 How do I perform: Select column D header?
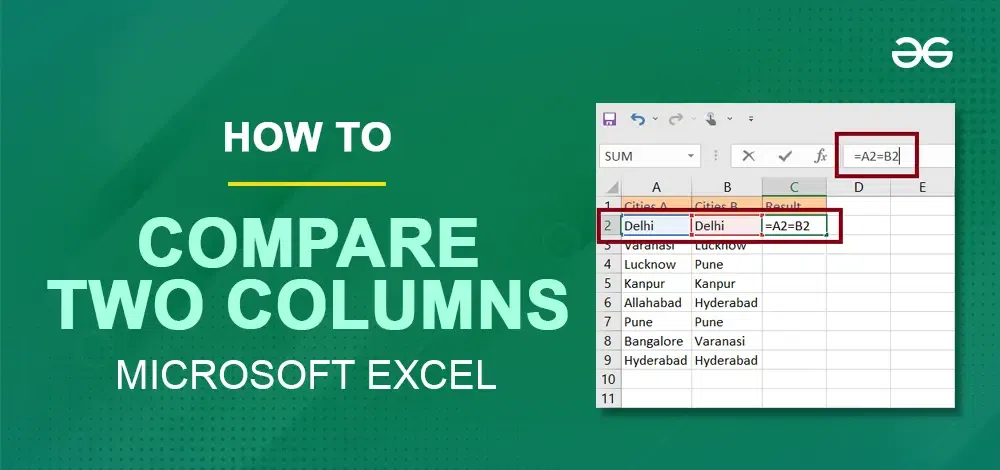pos(858,187)
